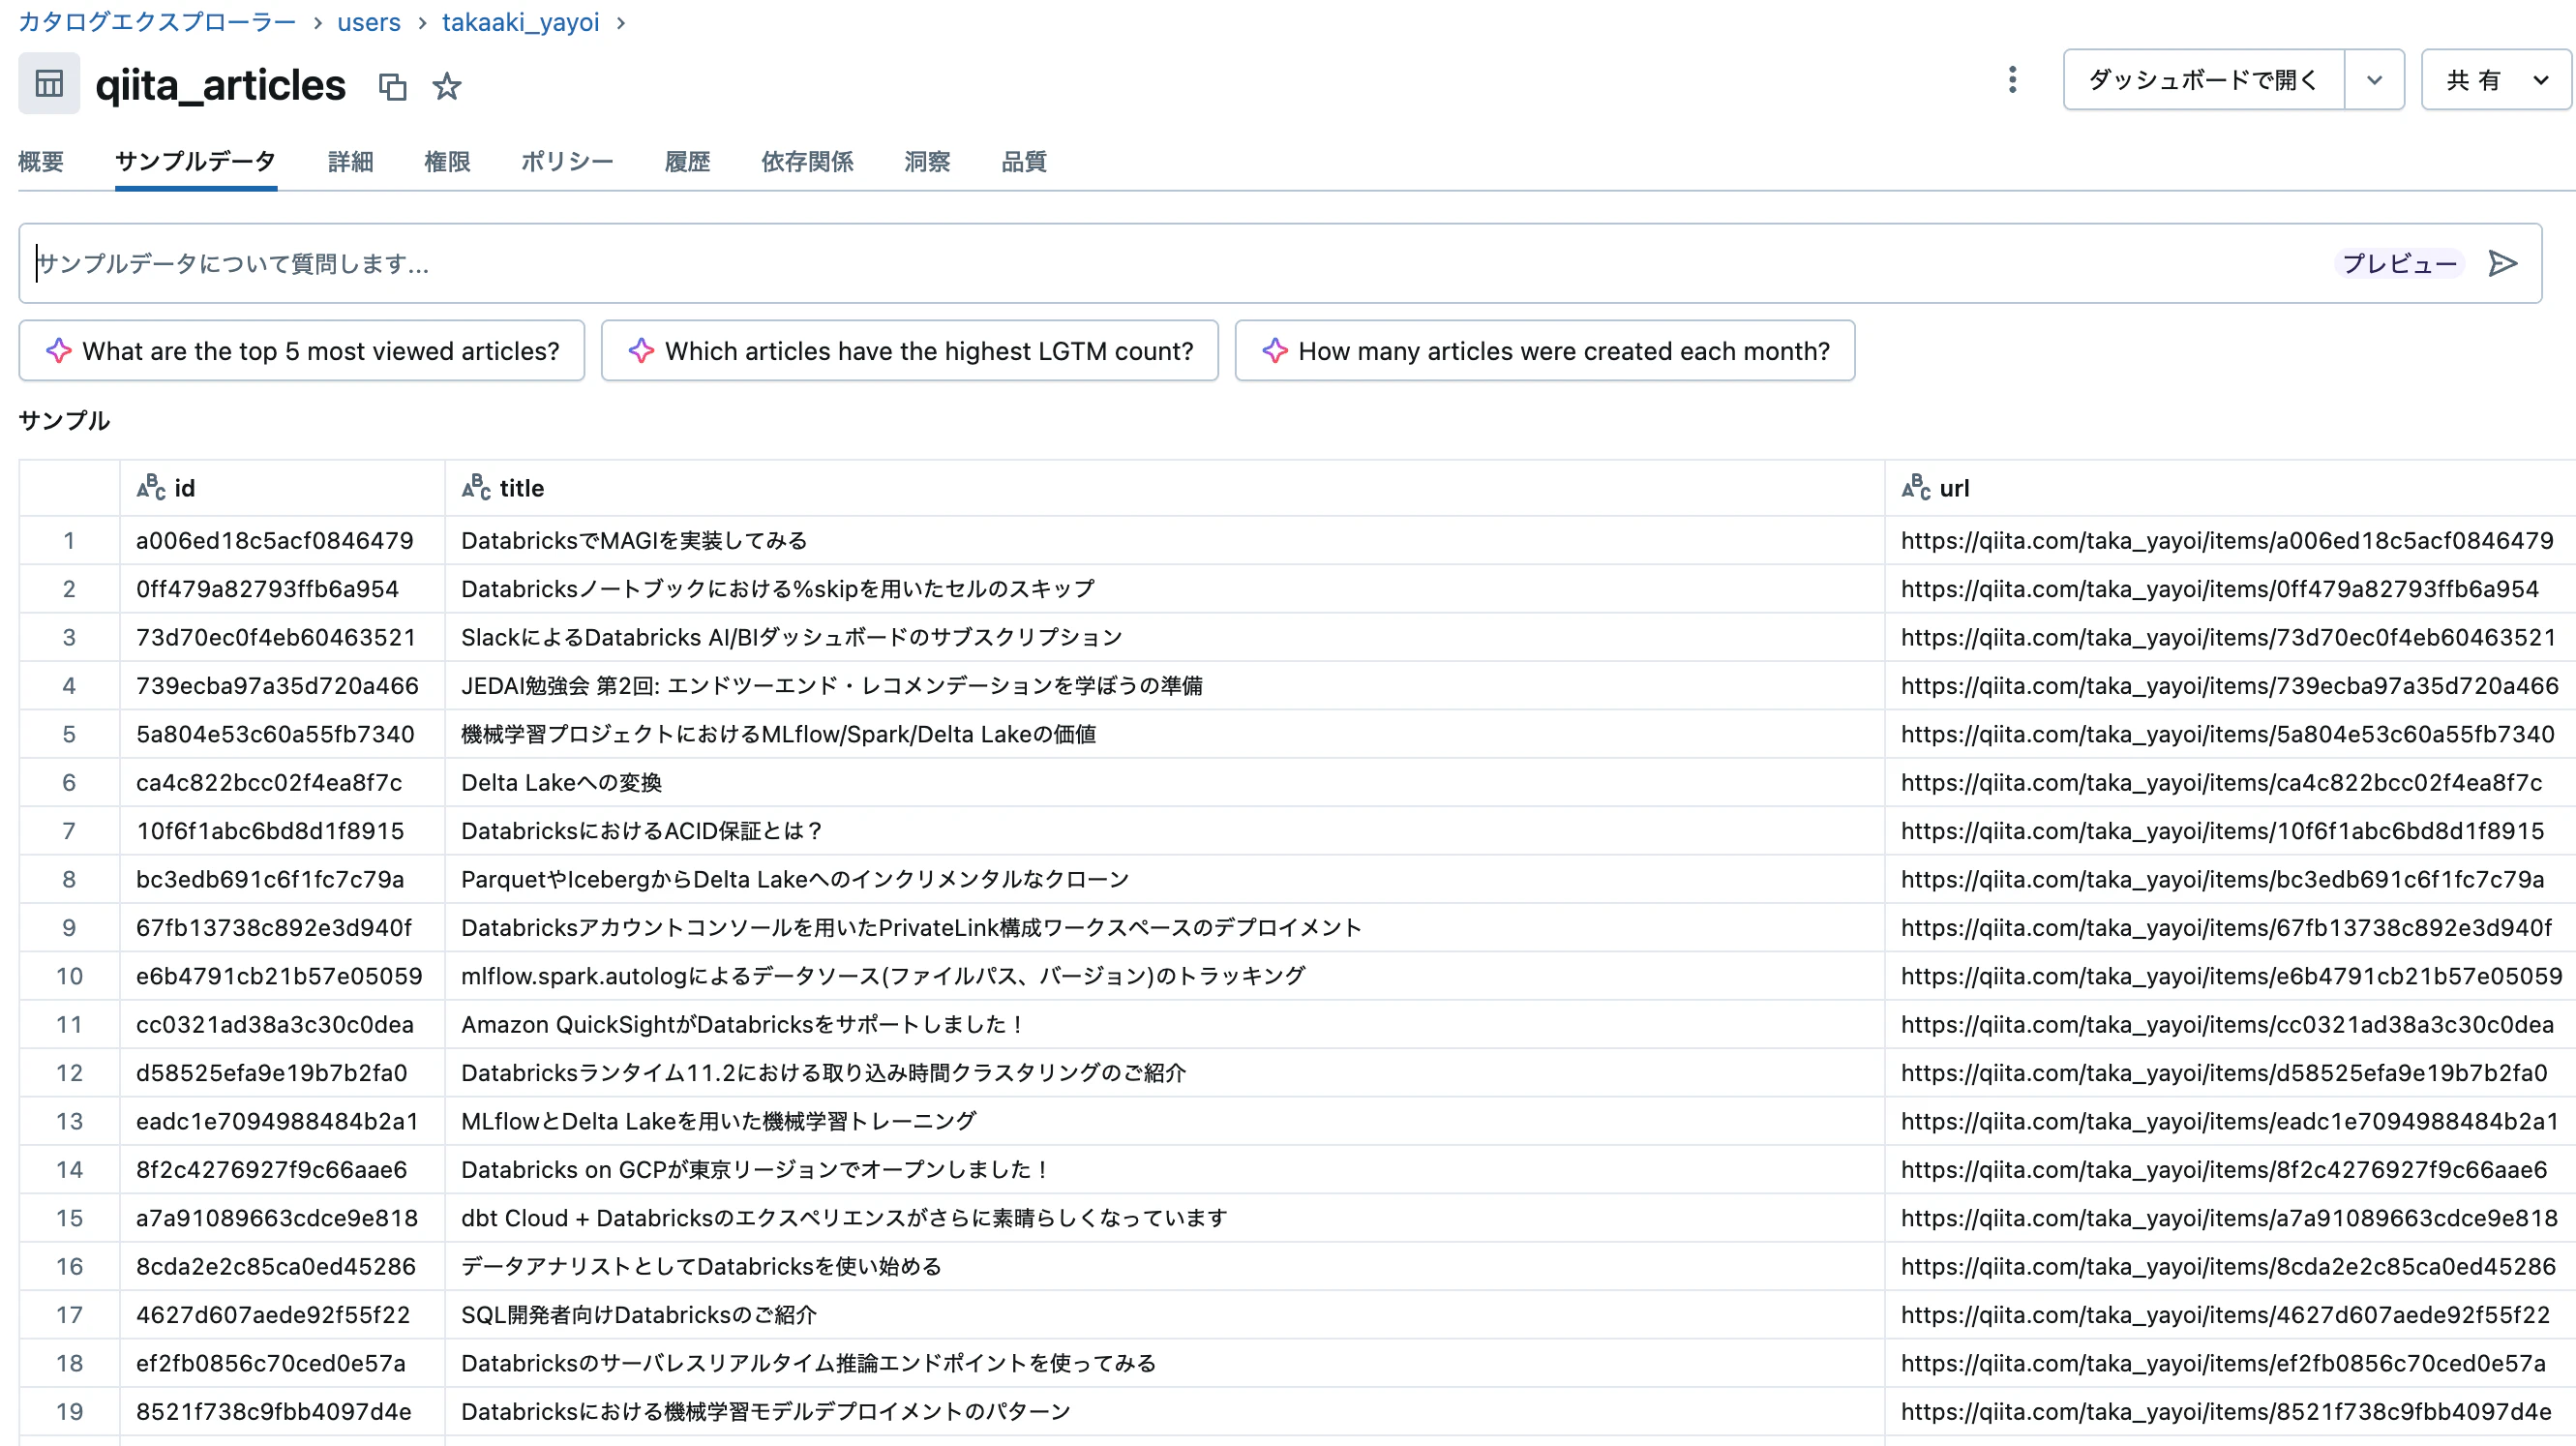Click the sparkle icon on top 5 viewed suggestion
Image resolution: width=2576 pixels, height=1446 pixels.
pos(59,351)
